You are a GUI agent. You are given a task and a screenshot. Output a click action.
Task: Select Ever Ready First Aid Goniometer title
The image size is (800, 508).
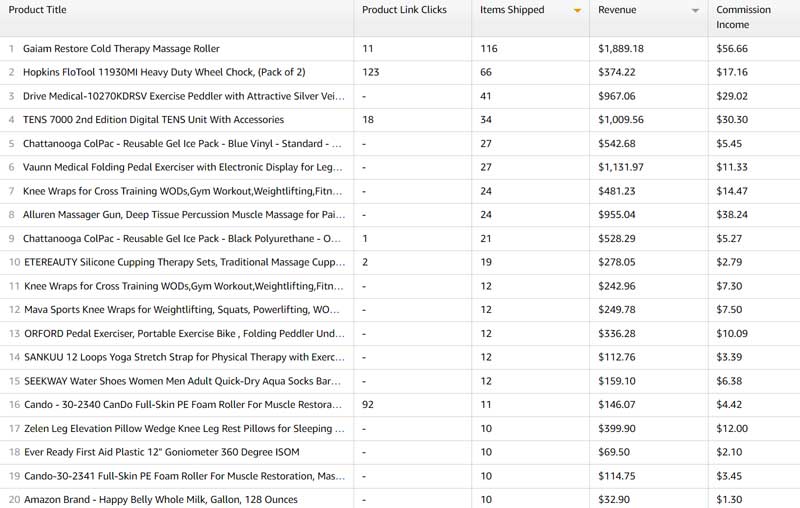(x=162, y=451)
